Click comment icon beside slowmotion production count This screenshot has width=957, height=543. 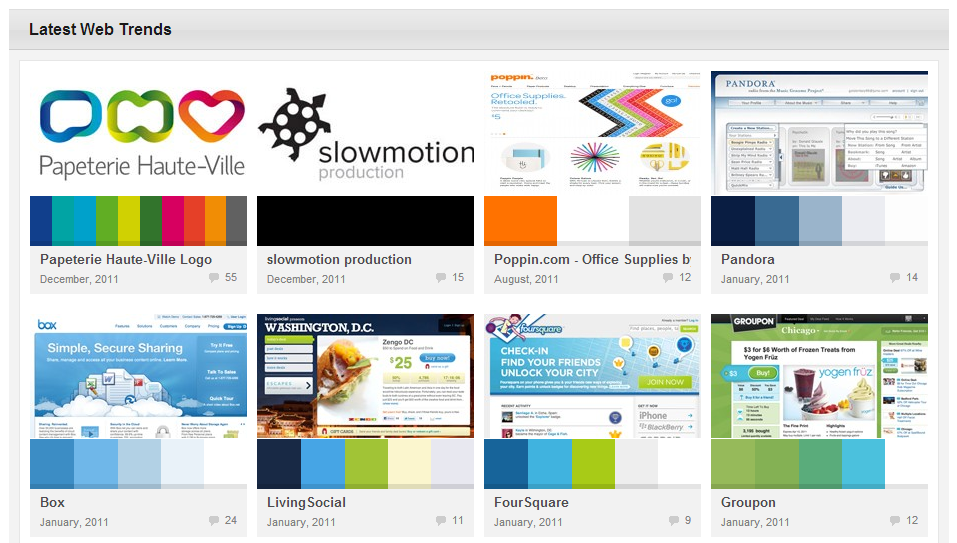(x=441, y=278)
